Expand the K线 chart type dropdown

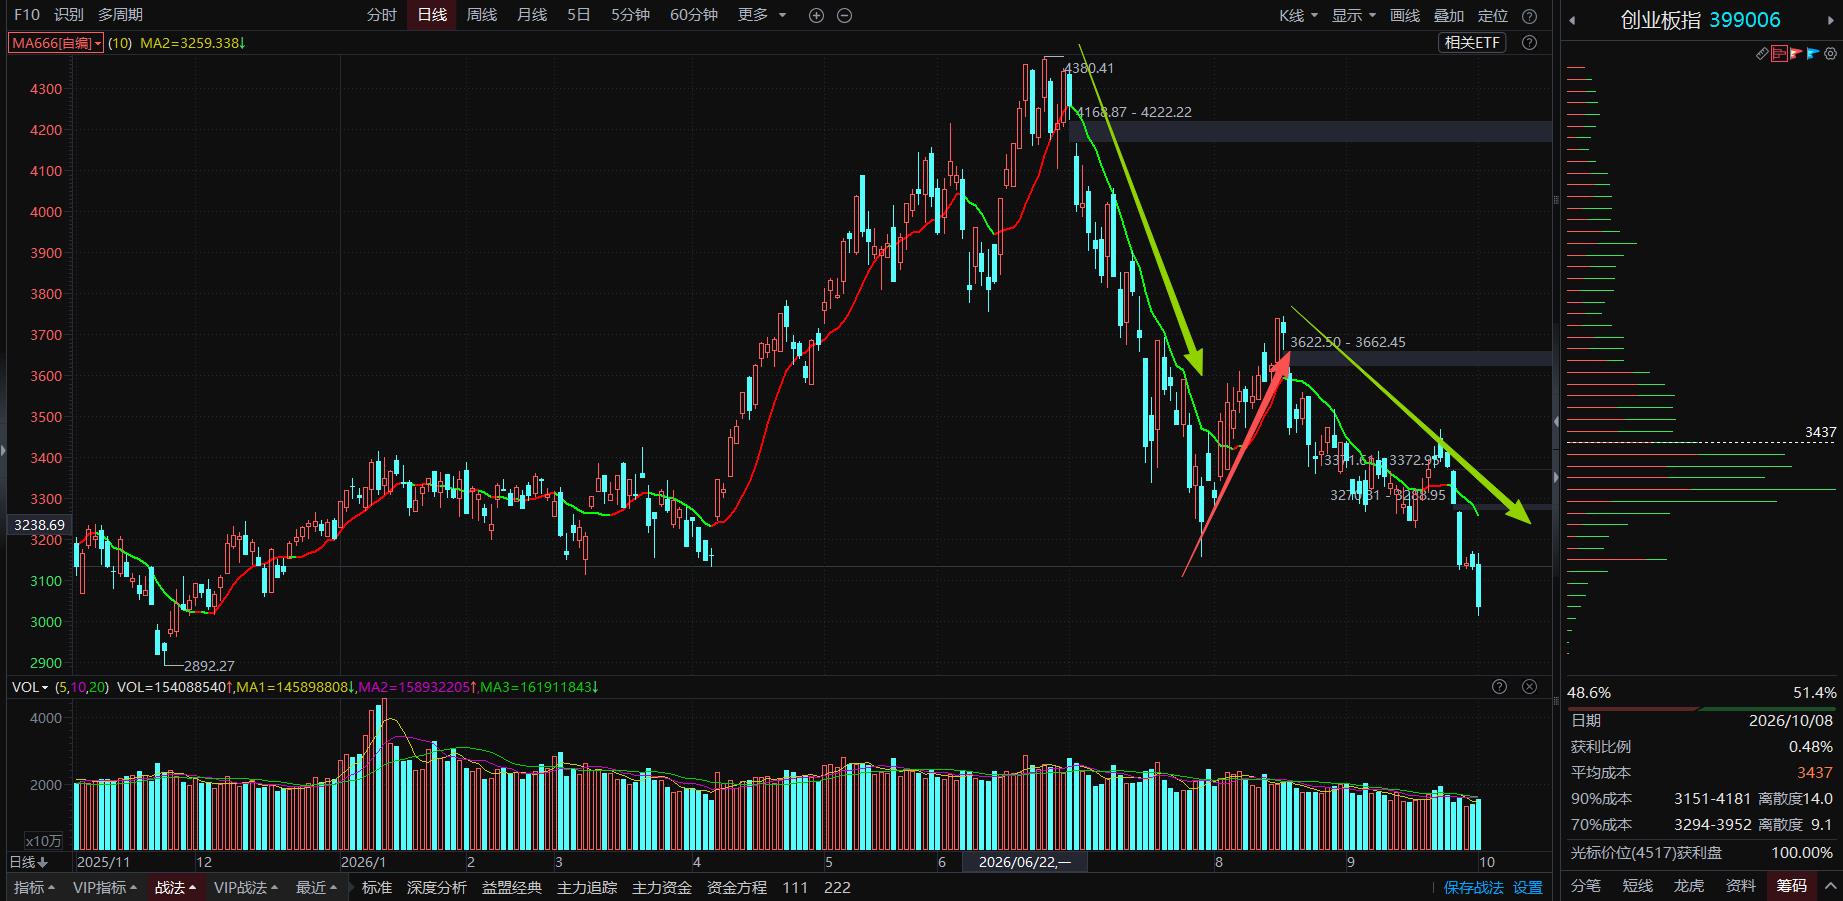[1298, 15]
